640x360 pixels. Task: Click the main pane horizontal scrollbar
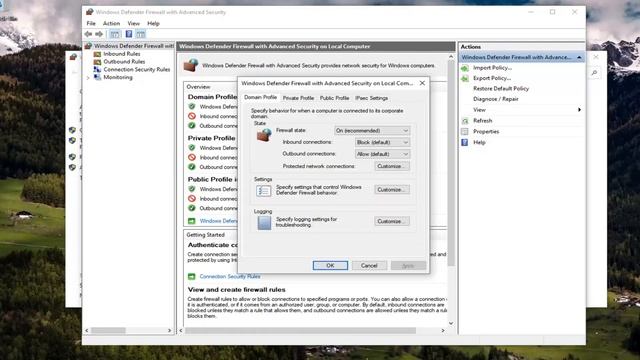(300, 331)
